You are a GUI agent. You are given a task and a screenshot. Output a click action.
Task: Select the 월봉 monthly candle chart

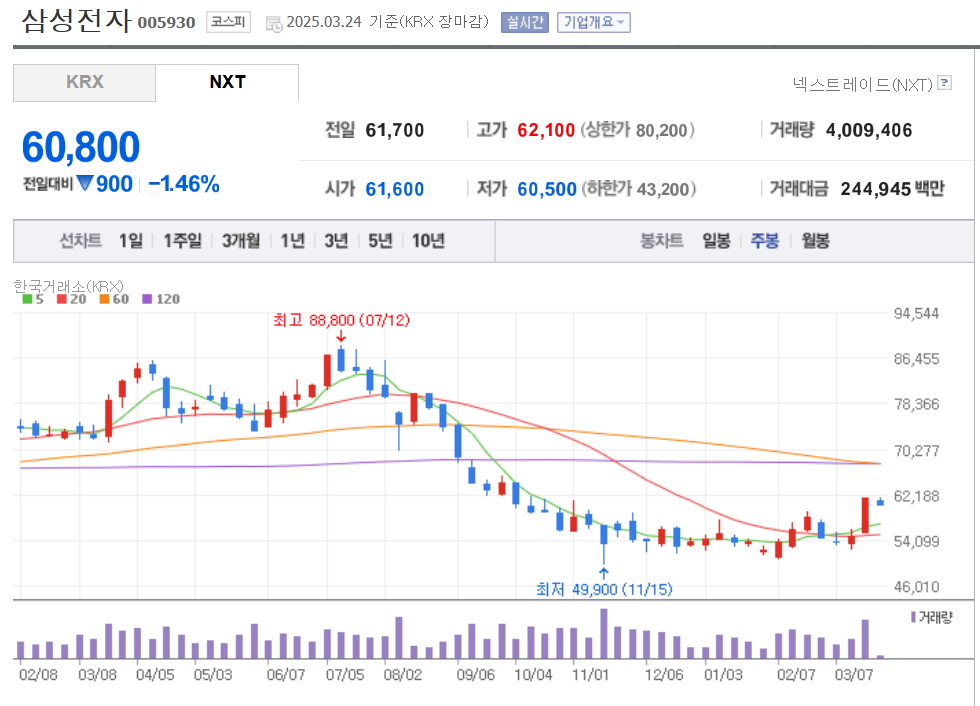(816, 241)
